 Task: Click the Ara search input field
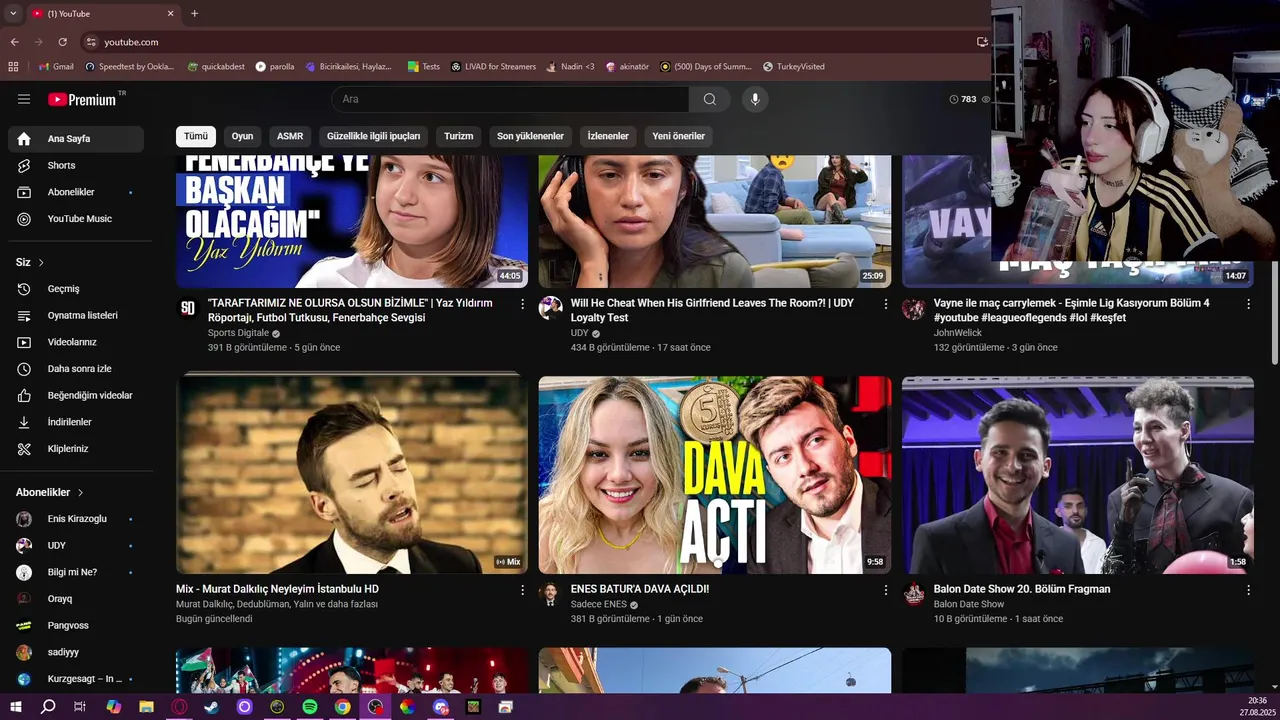[510, 99]
